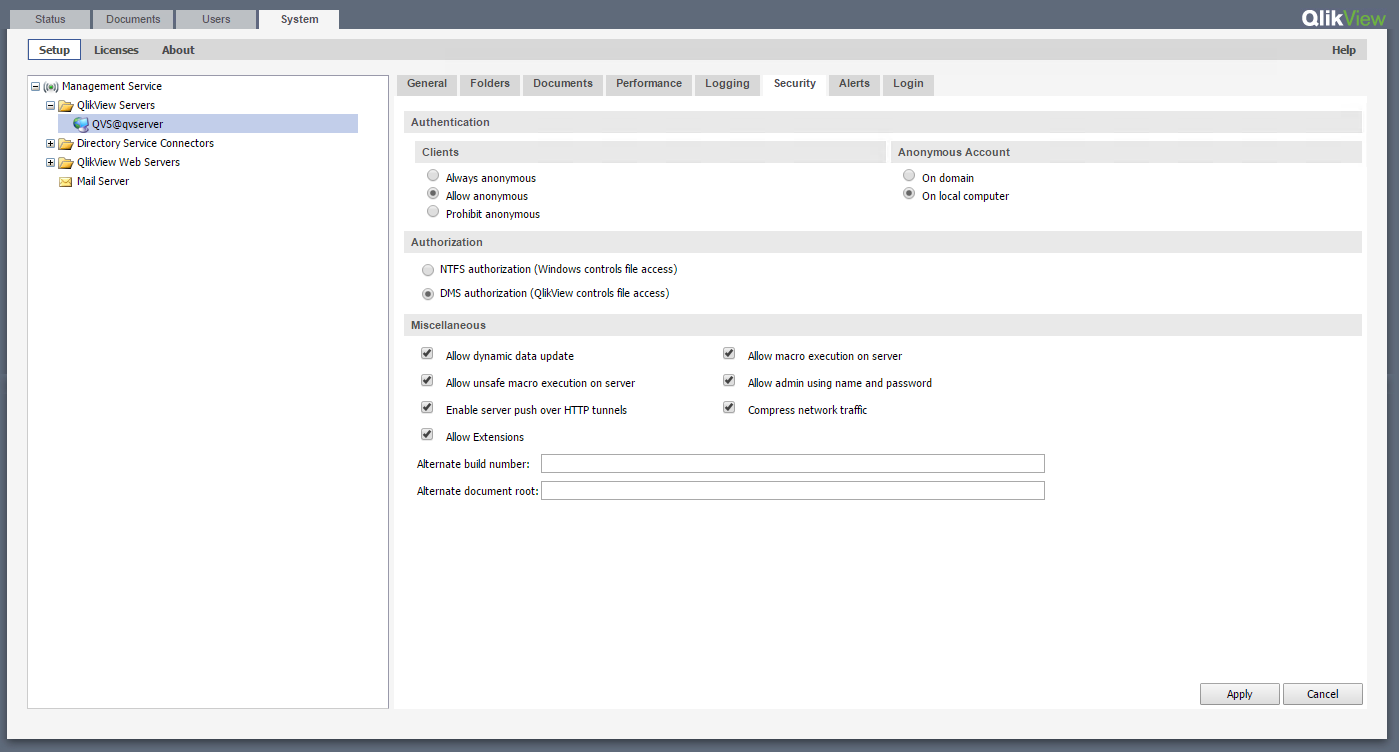Select QVS@qvserver tree item label

click(127, 124)
